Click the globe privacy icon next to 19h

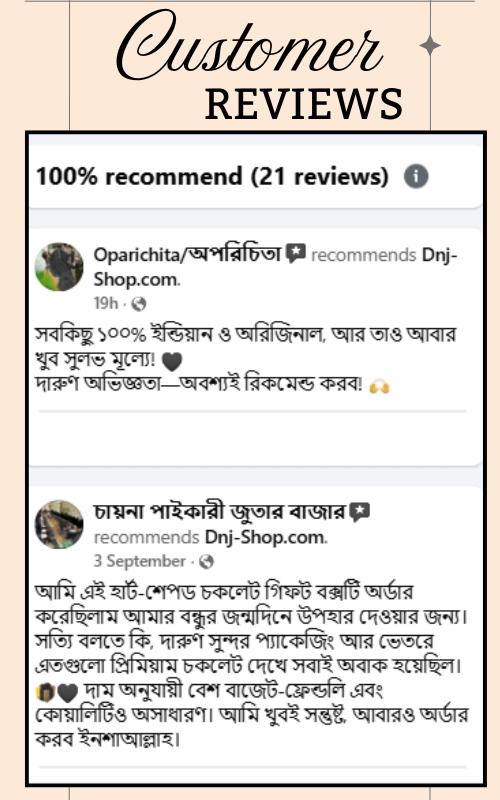pos(139,304)
